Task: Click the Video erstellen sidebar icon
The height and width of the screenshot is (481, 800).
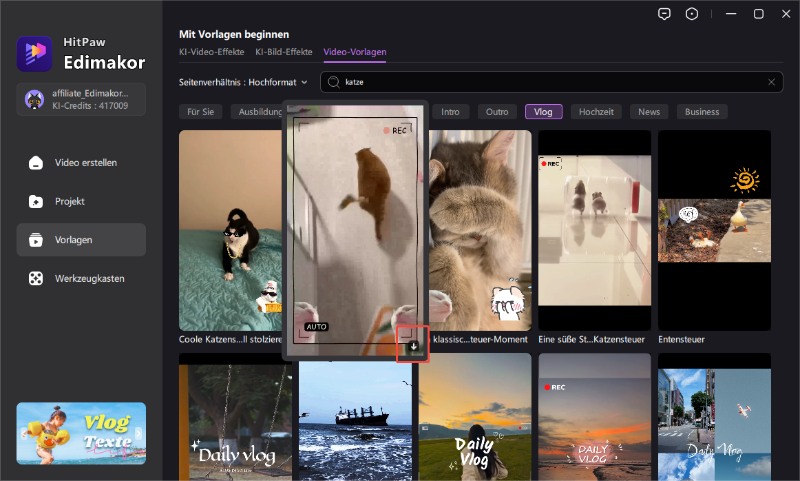Action: [36, 163]
